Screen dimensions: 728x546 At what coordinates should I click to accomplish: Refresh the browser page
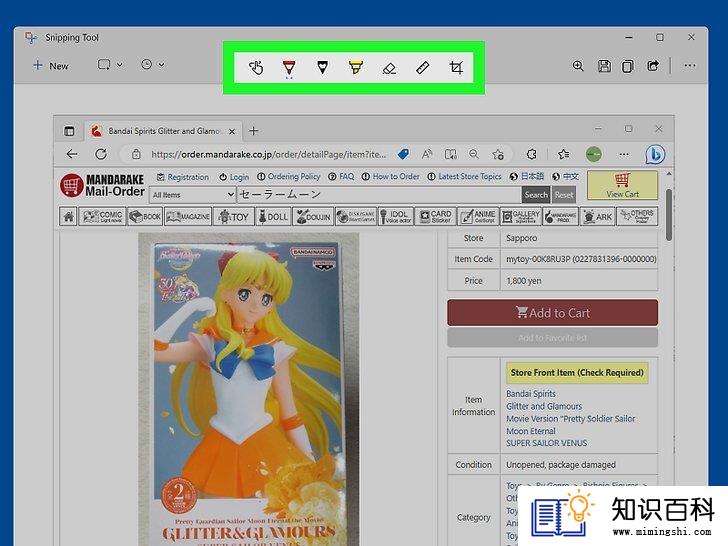coord(101,154)
